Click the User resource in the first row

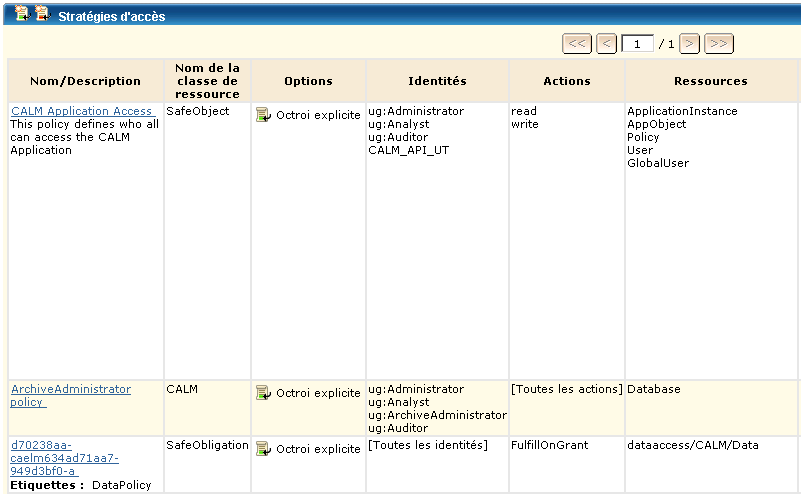point(640,150)
